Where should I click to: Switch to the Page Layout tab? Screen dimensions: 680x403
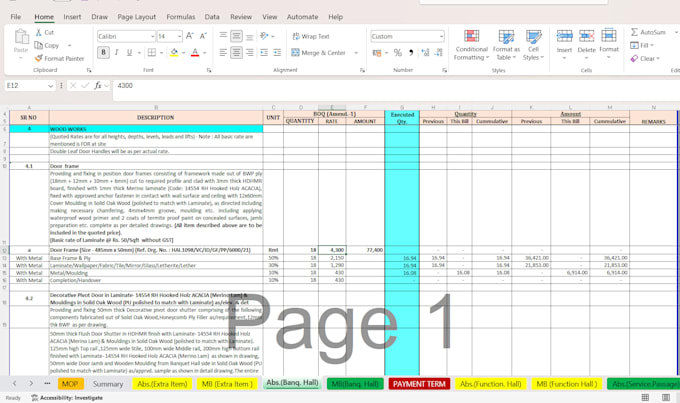[137, 17]
